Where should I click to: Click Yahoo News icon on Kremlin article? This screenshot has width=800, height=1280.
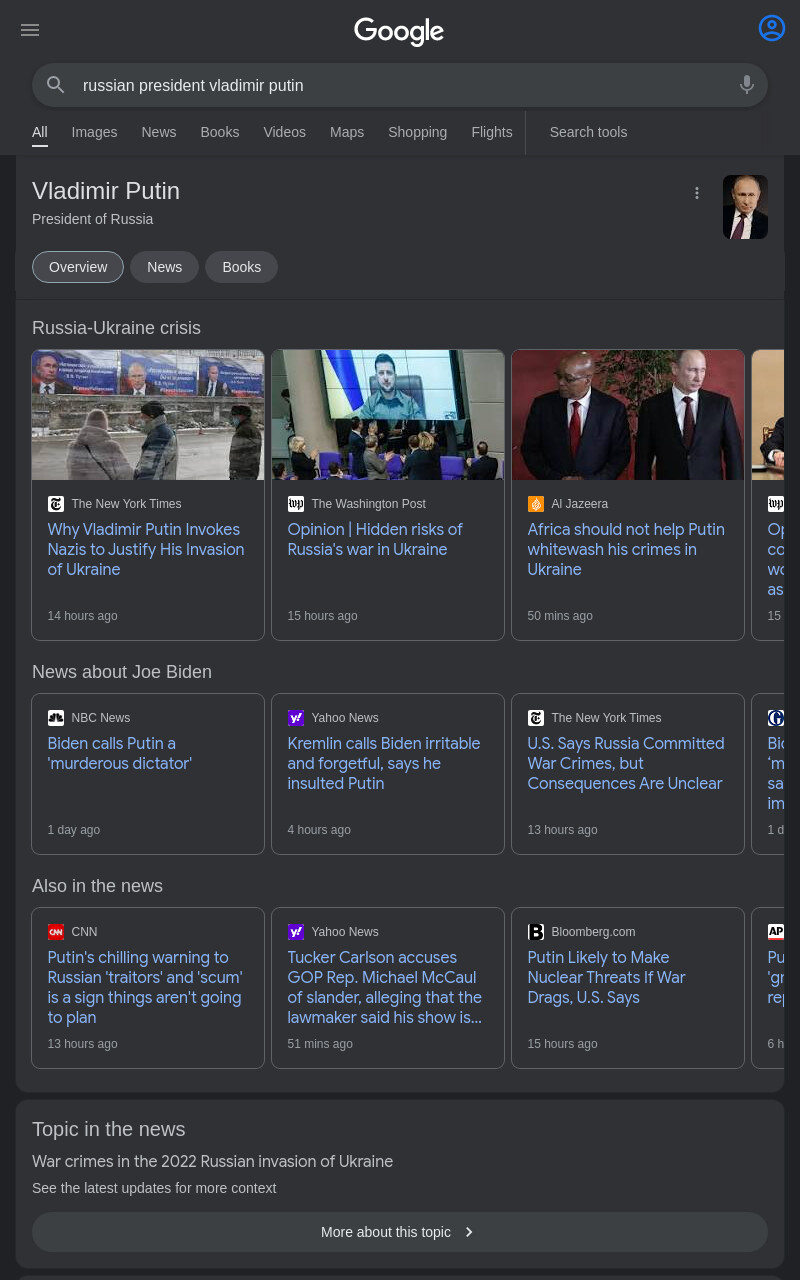tap(296, 718)
